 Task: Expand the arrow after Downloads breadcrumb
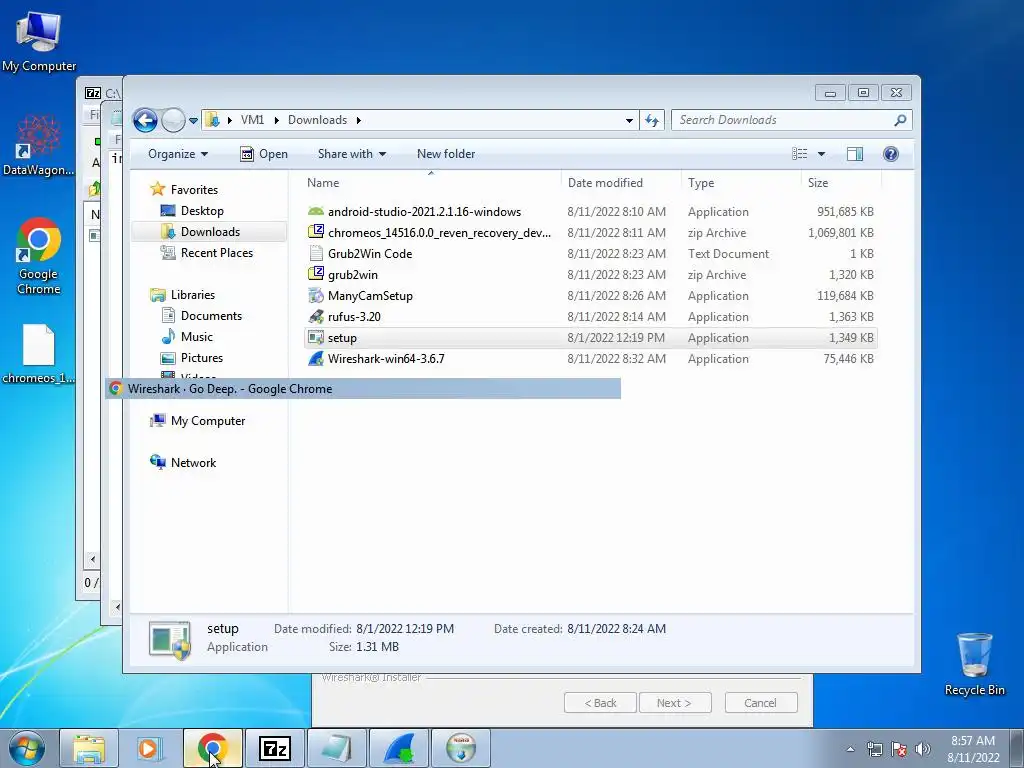359,120
